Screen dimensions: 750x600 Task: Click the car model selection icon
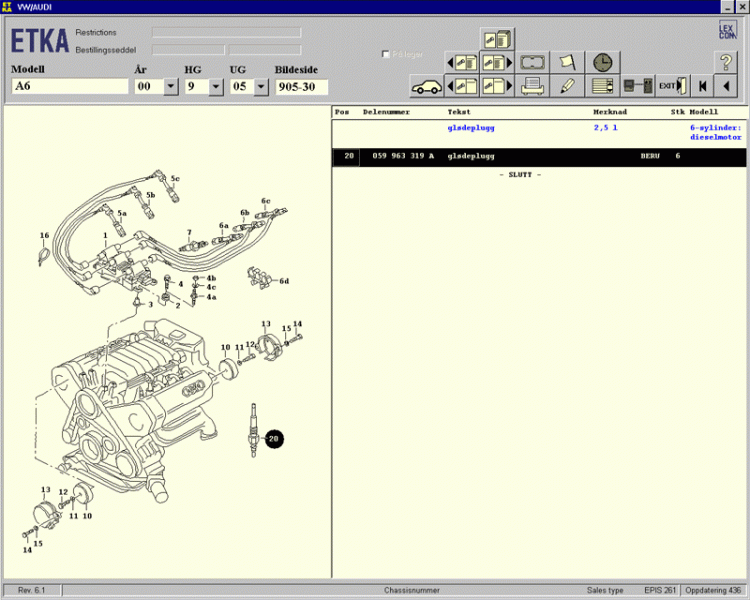click(427, 86)
